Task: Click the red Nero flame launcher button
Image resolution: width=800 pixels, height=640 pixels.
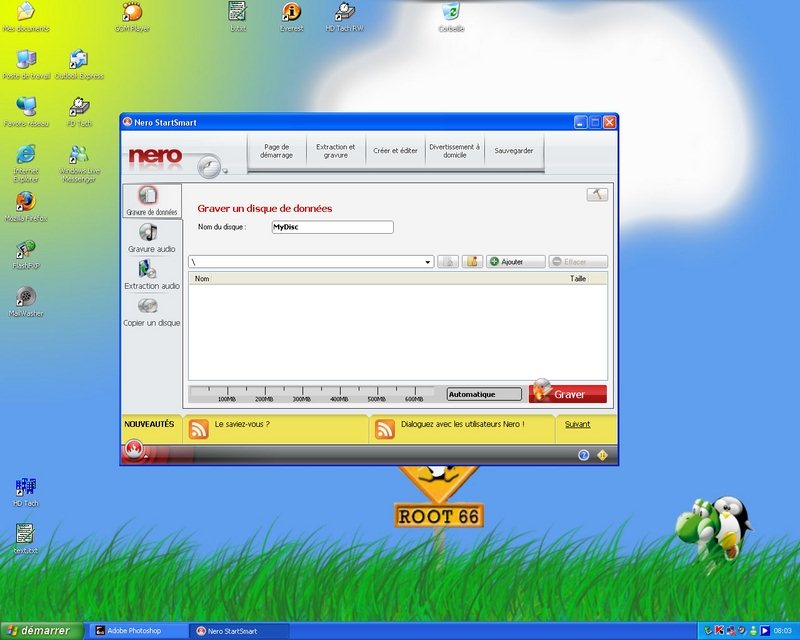Action: click(134, 451)
